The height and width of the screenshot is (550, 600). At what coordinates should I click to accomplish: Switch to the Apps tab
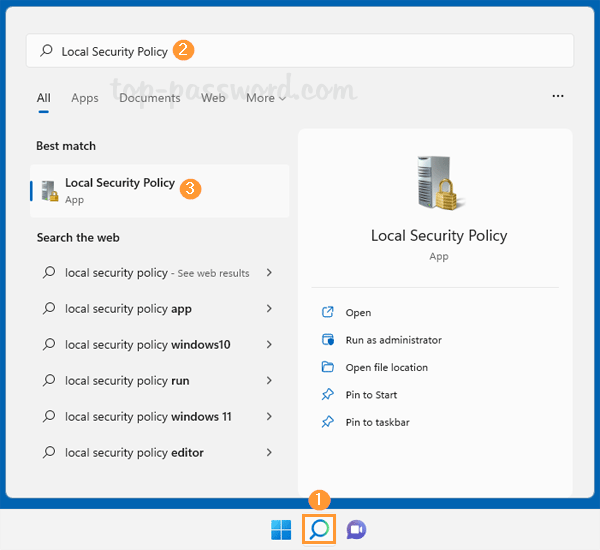tap(85, 98)
